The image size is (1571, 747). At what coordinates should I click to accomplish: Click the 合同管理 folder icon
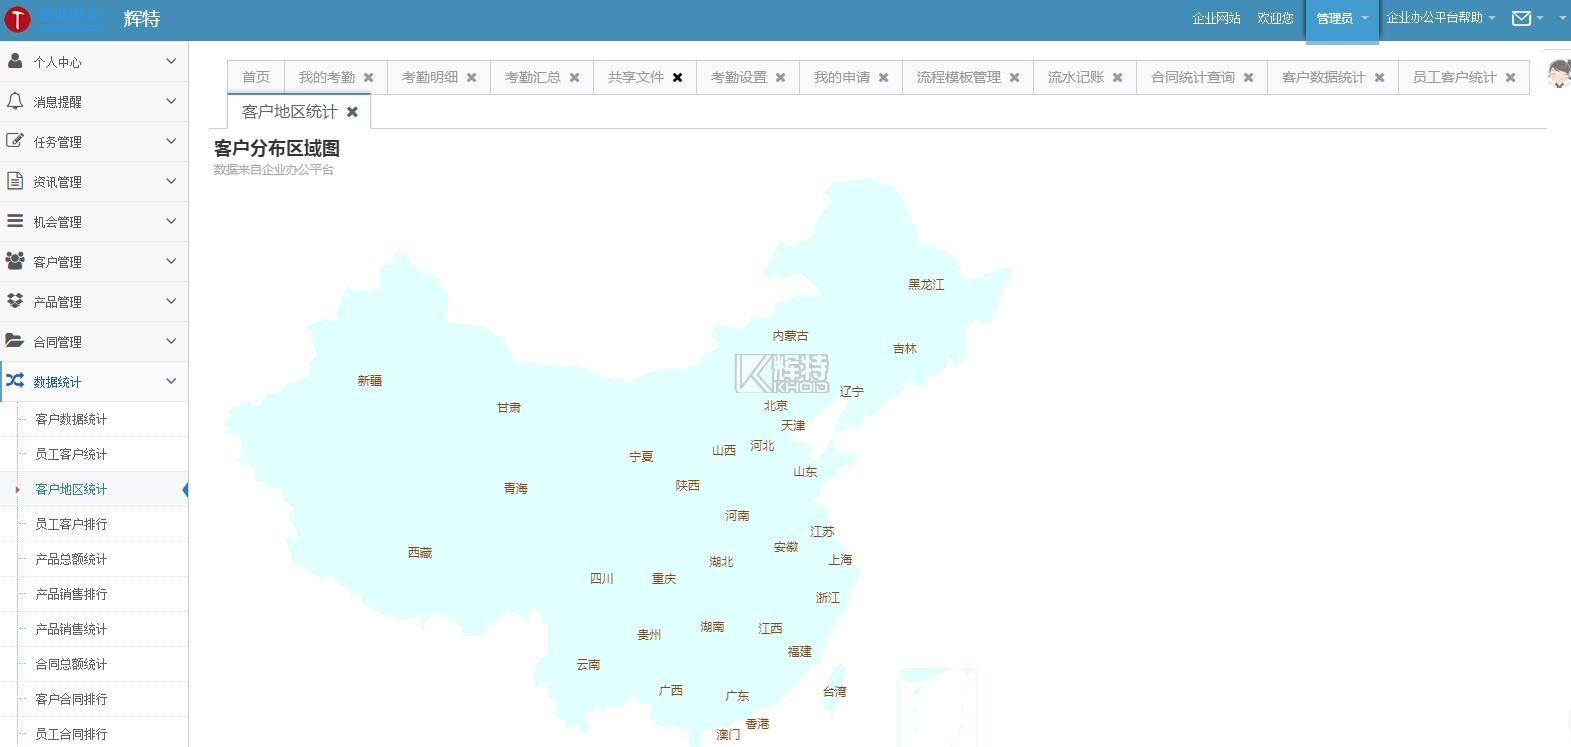pyautogui.click(x=15, y=341)
